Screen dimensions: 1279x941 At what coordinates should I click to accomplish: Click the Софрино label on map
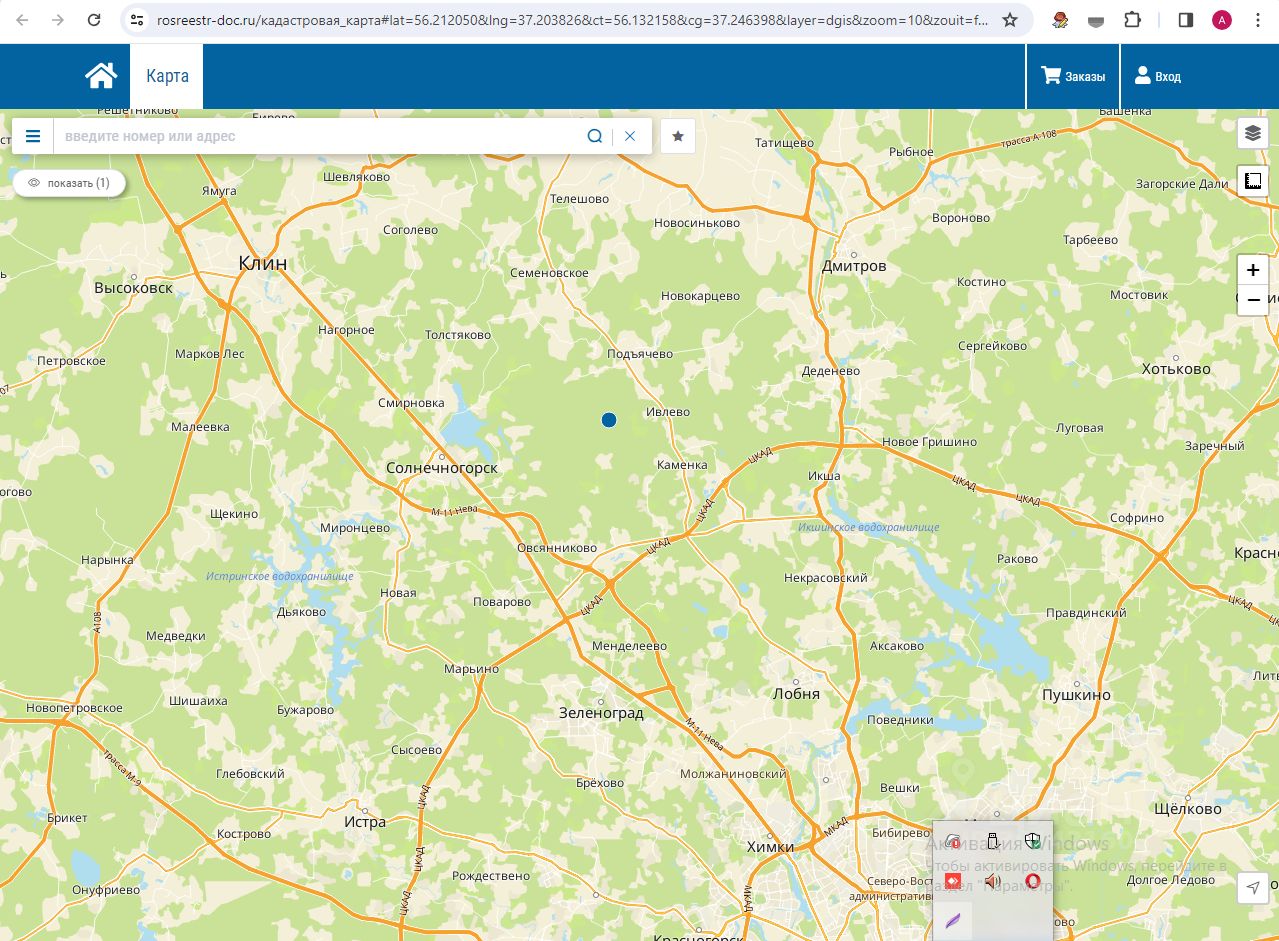pyautogui.click(x=1137, y=518)
